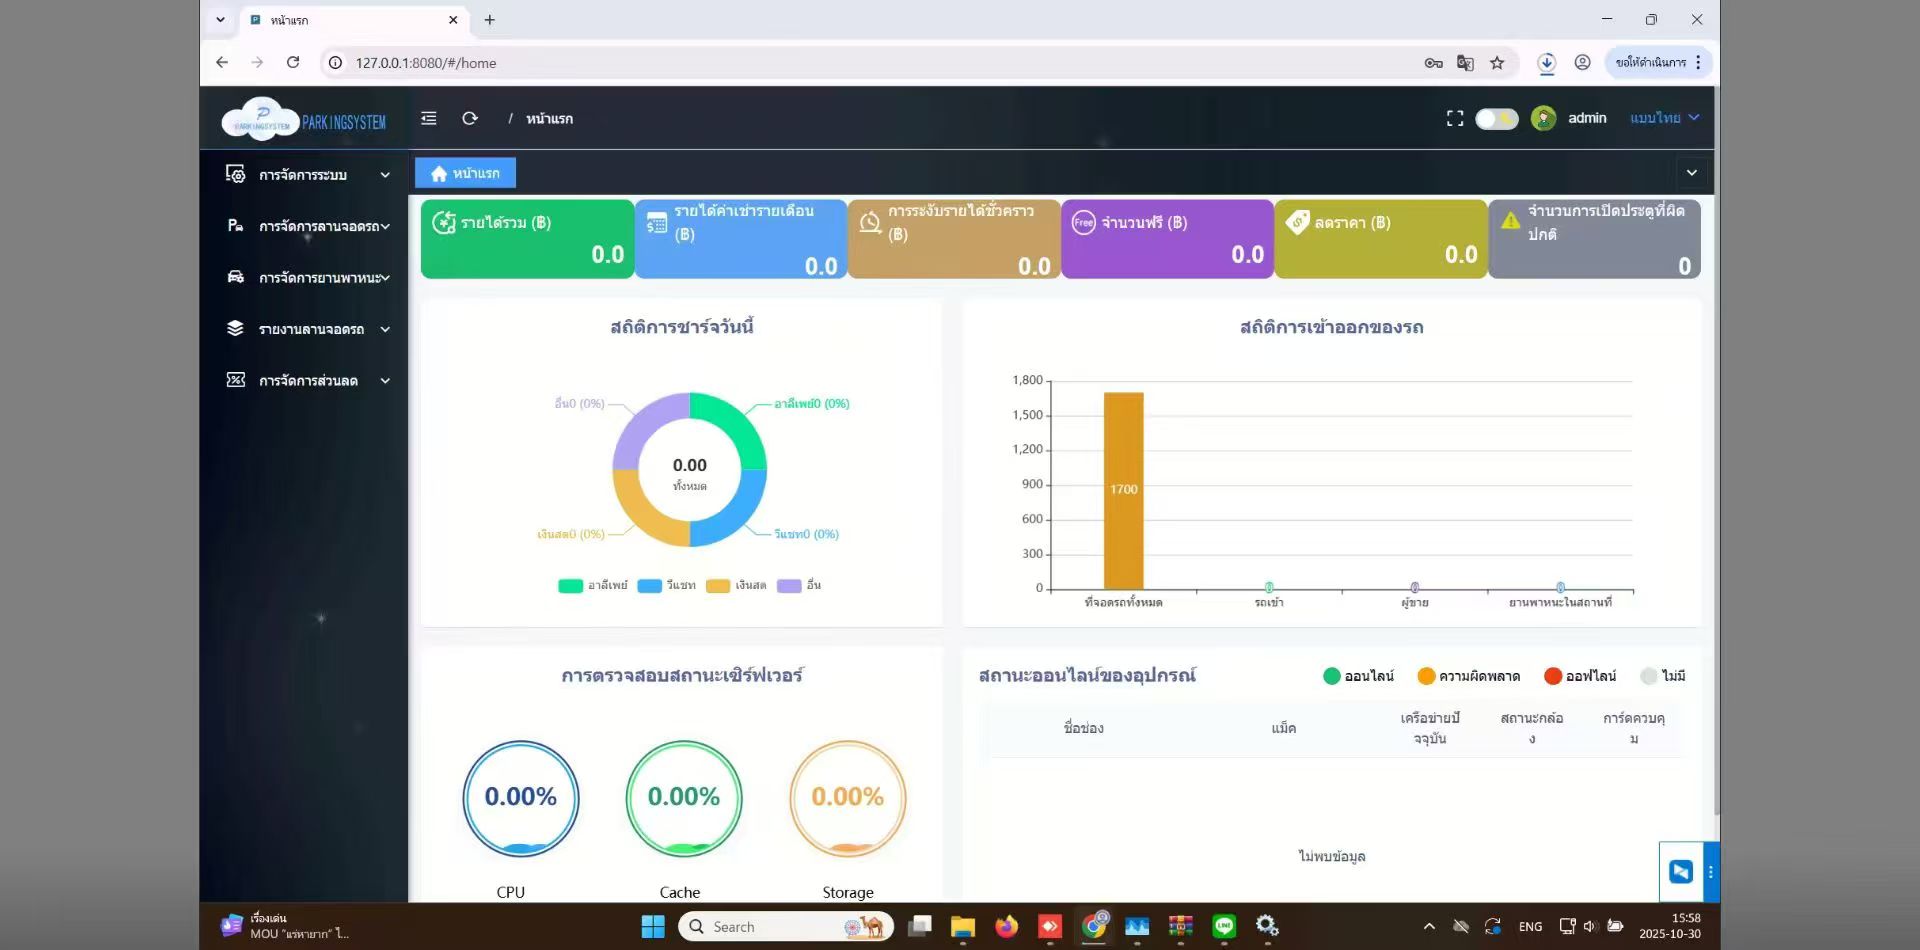1920x950 pixels.
Task: Click the refresh icon in the app header
Action: point(470,118)
